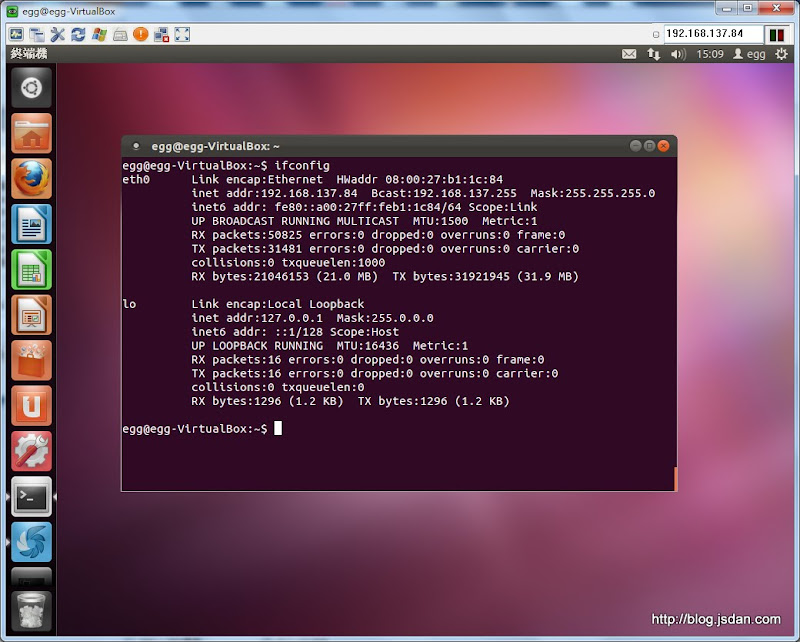This screenshot has height=642, width=800.
Task: Click 'txqueuelen:1000' in terminal
Action: point(333,262)
